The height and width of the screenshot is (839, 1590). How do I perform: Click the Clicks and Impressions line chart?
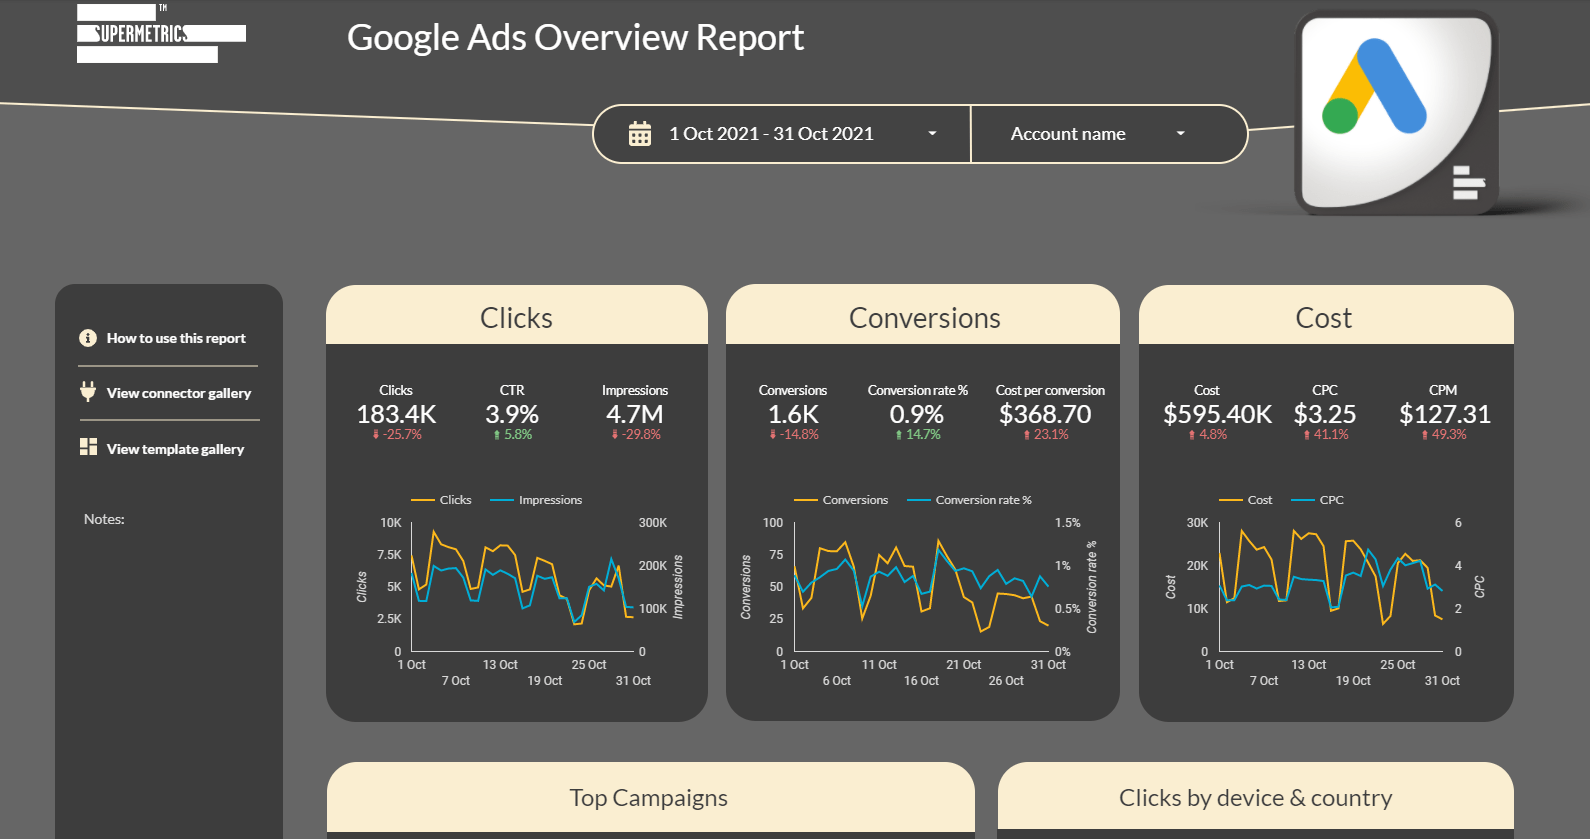click(523, 587)
